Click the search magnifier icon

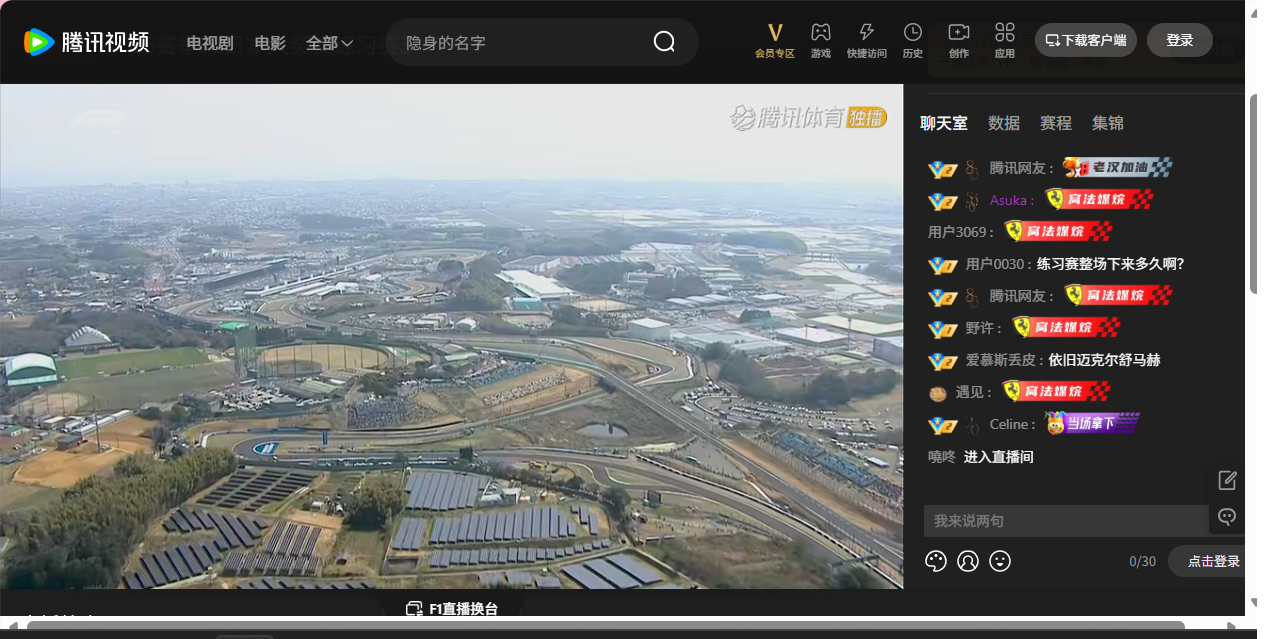click(x=664, y=42)
